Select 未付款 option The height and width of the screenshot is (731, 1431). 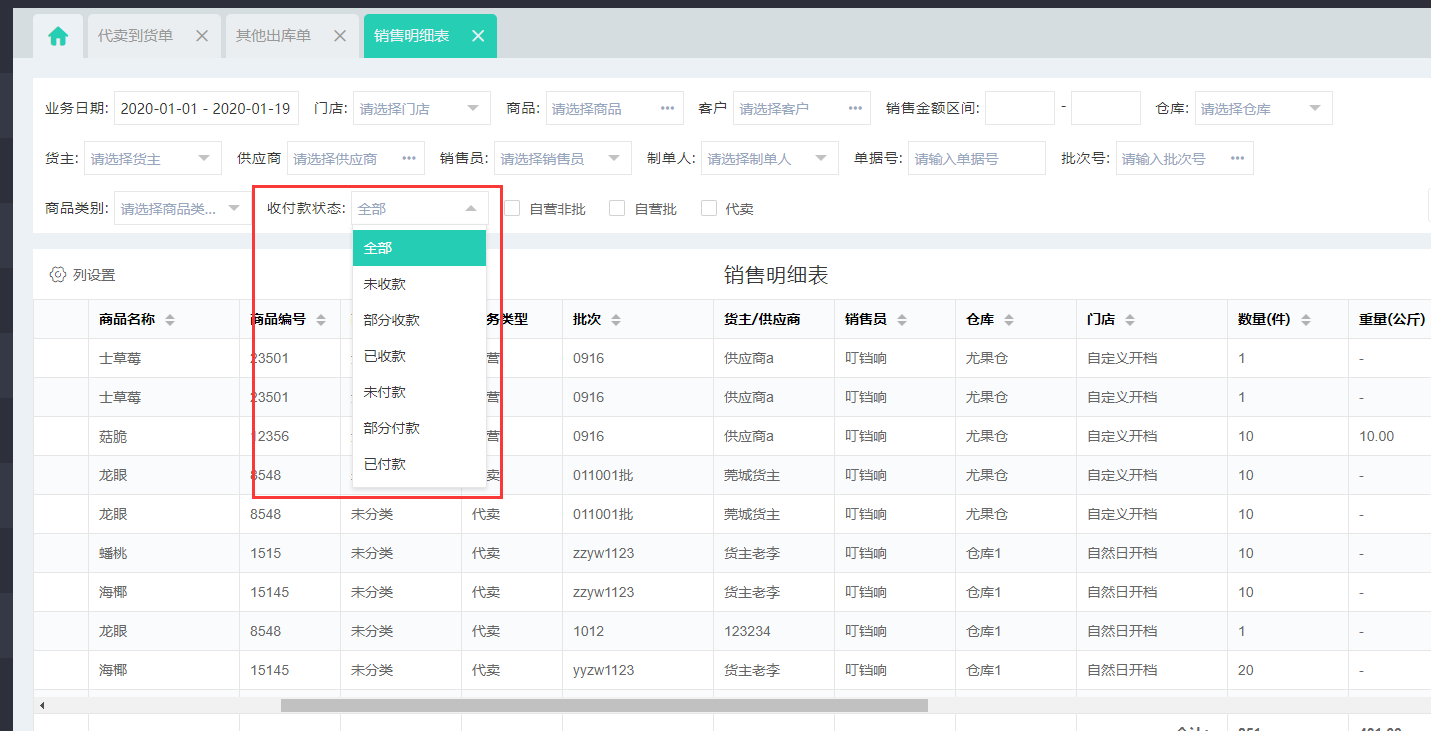tap(419, 392)
